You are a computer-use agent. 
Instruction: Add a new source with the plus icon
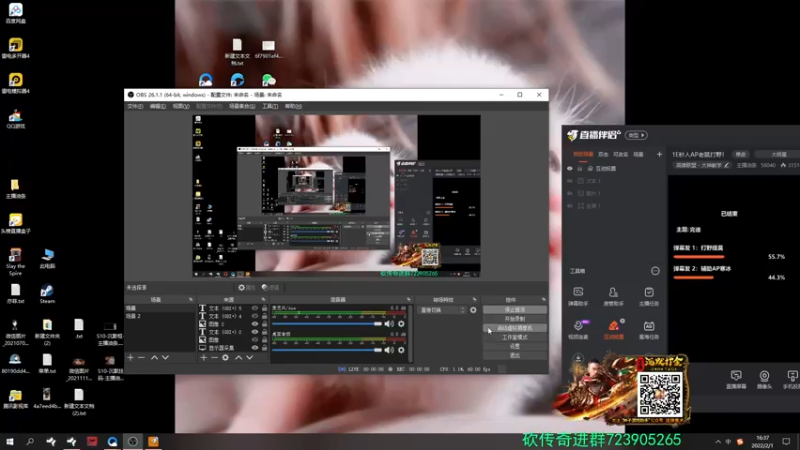click(x=204, y=358)
